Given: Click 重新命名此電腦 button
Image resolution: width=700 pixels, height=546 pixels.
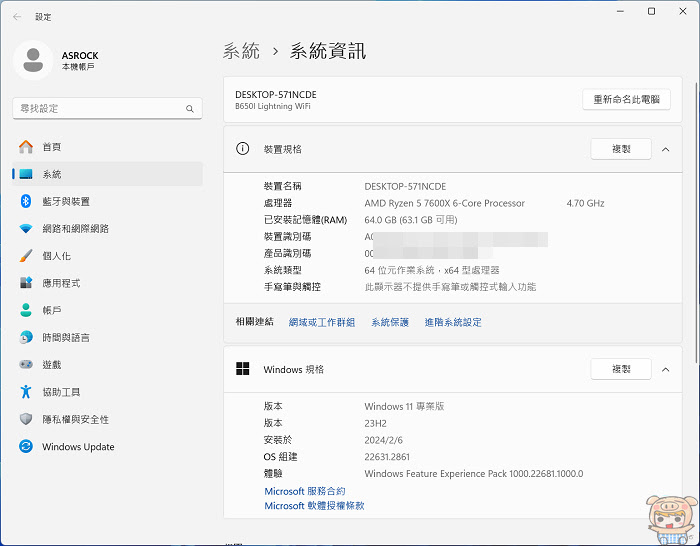Looking at the screenshot, I should click(626, 100).
